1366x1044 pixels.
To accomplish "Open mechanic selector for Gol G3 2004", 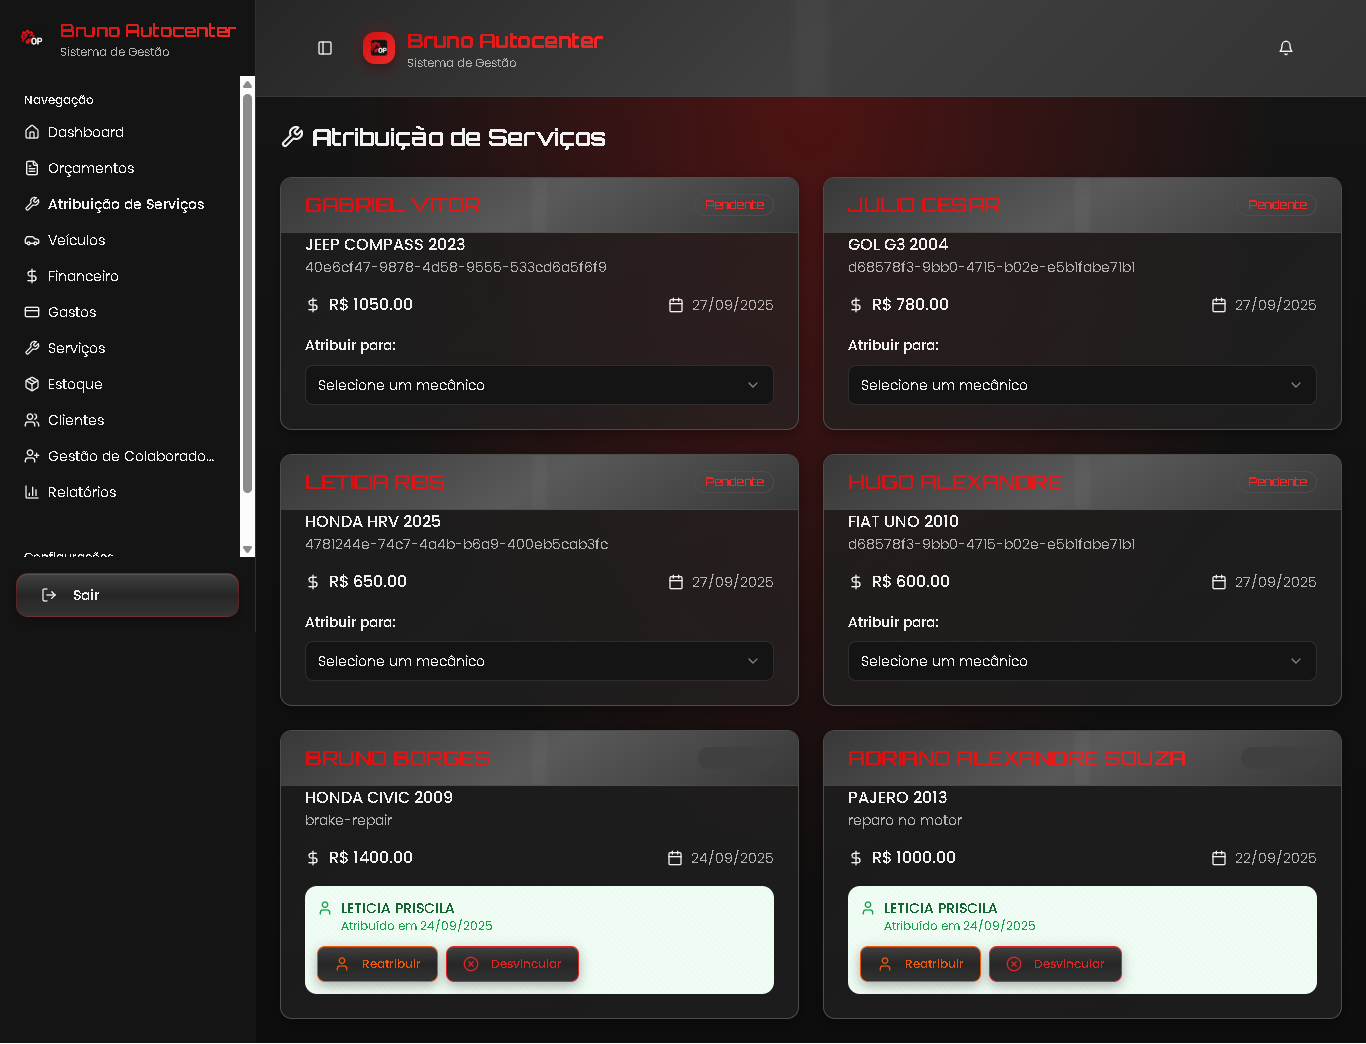I will (x=1082, y=385).
